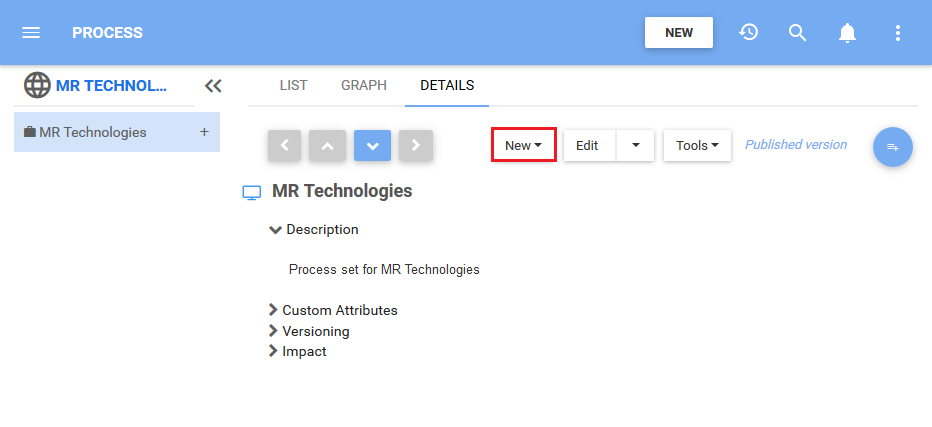Image resolution: width=932 pixels, height=427 pixels.
Task: Navigate down with the blue down-arrow button
Action: coord(373,146)
